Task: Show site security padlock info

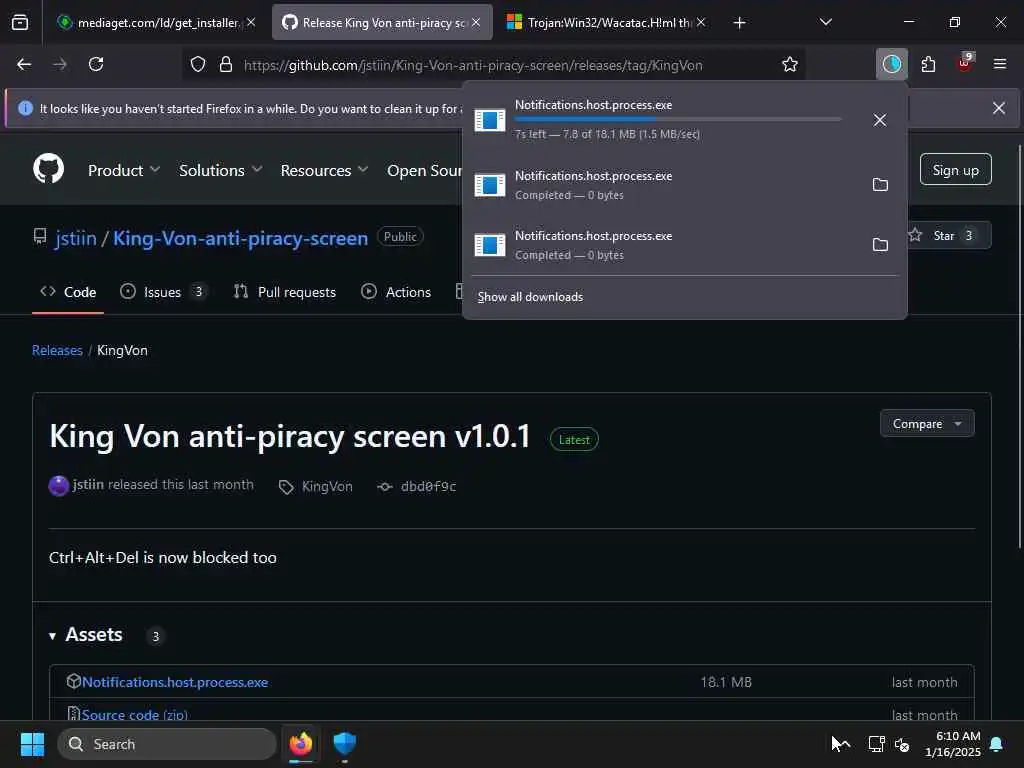Action: tap(226, 65)
